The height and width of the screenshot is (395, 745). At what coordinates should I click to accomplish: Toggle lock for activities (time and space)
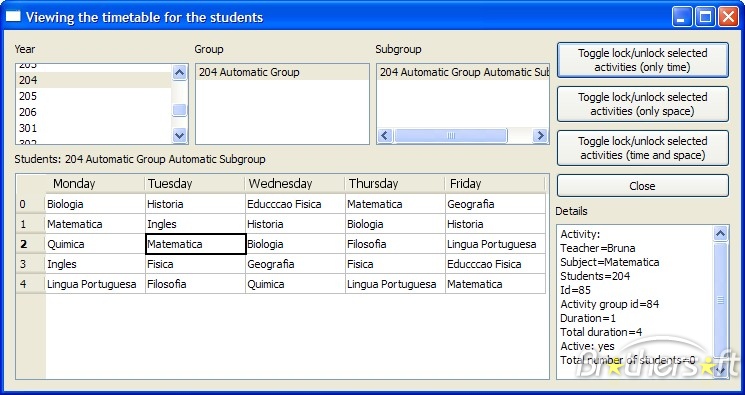point(642,148)
